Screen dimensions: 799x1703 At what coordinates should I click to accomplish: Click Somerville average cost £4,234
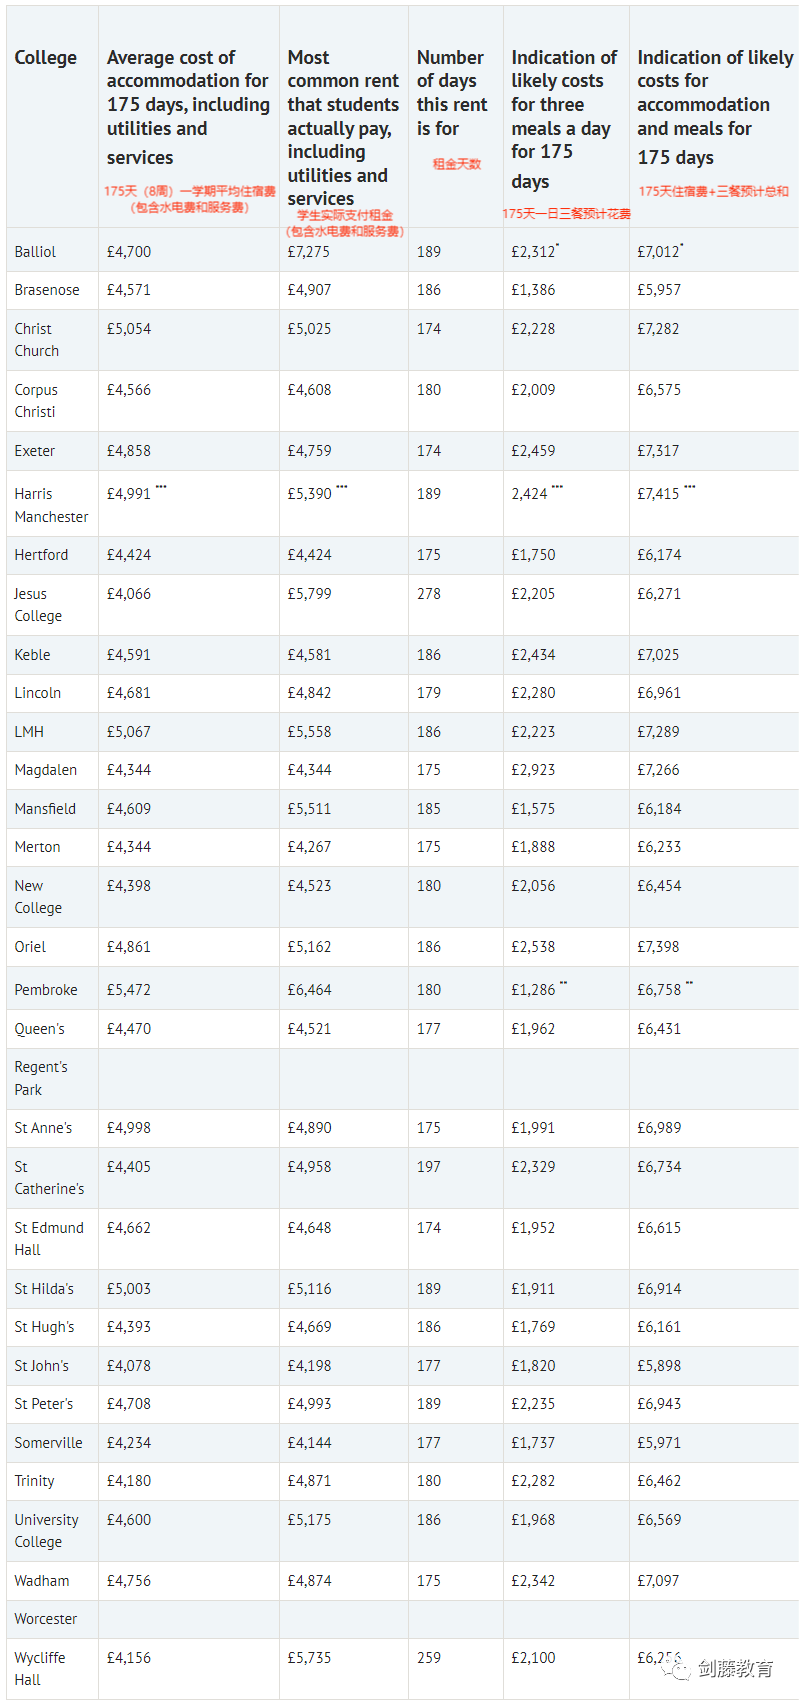pos(129,1443)
